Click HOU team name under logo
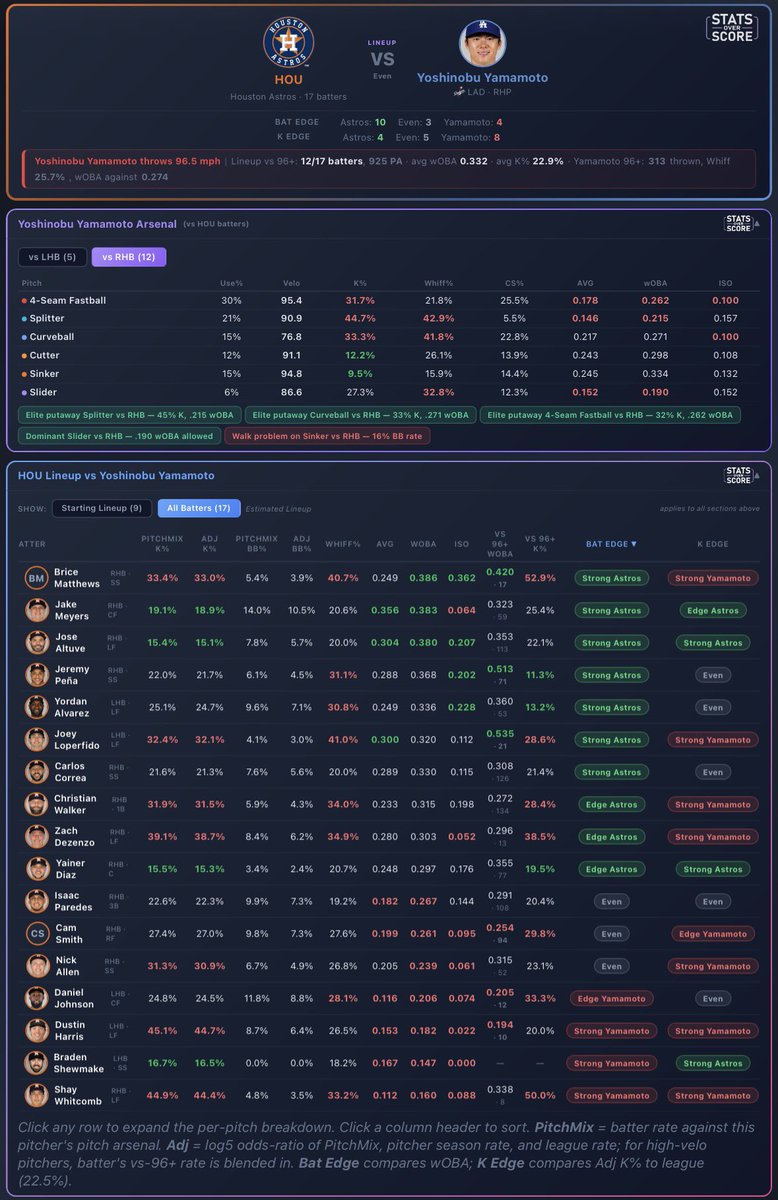The width and height of the screenshot is (778, 1200). [x=288, y=79]
